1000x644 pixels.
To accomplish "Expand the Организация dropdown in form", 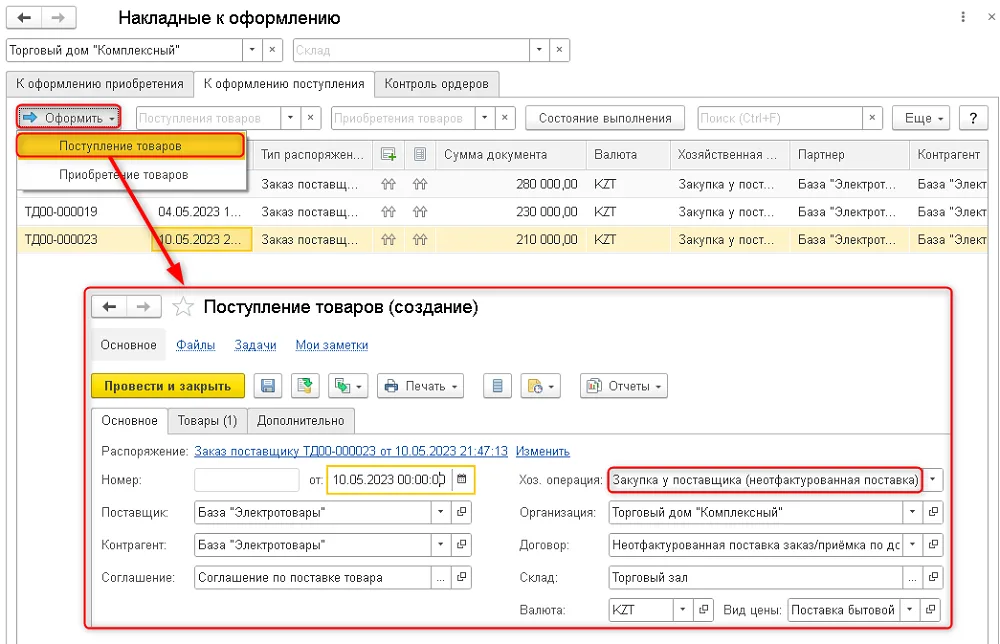I will (x=912, y=512).
